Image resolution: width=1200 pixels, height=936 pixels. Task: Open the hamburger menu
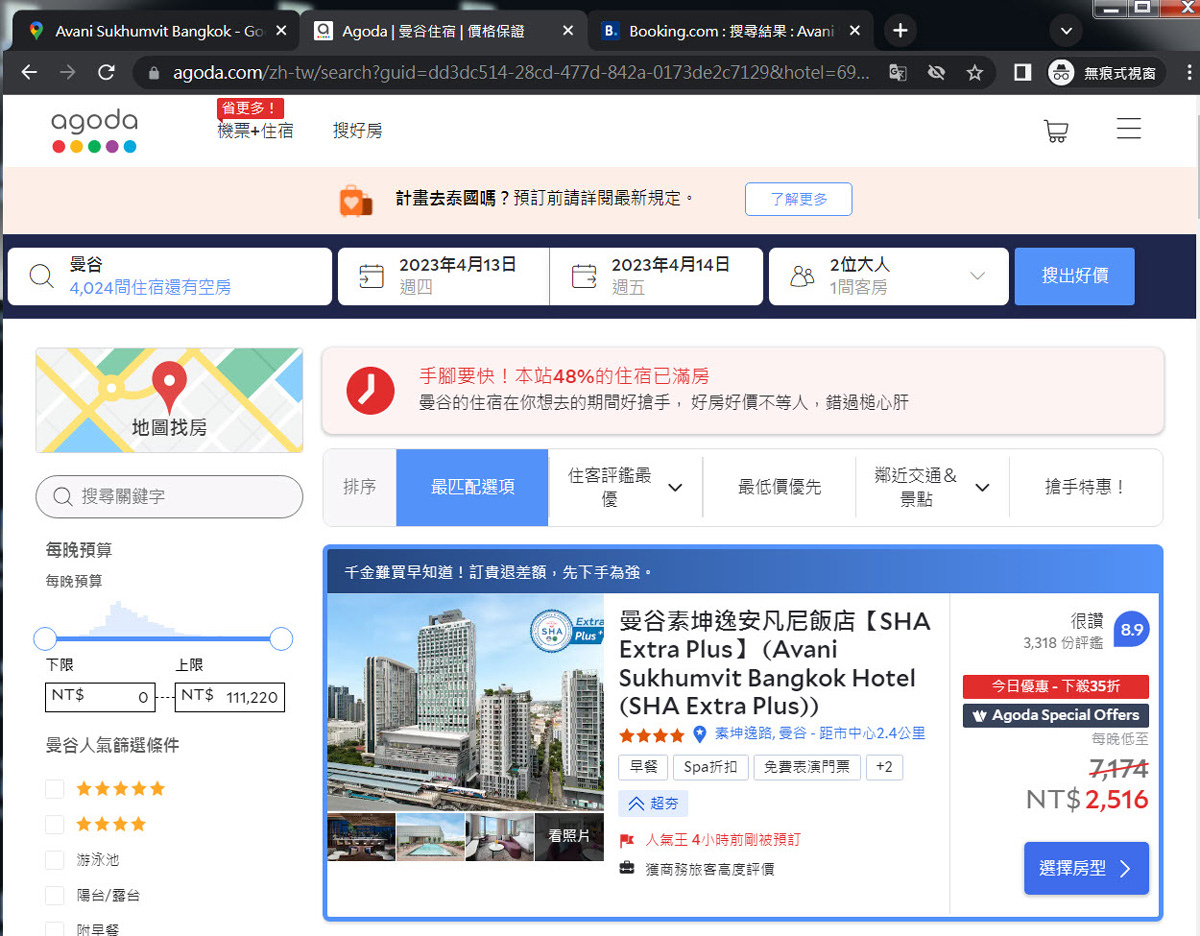pos(1129,129)
